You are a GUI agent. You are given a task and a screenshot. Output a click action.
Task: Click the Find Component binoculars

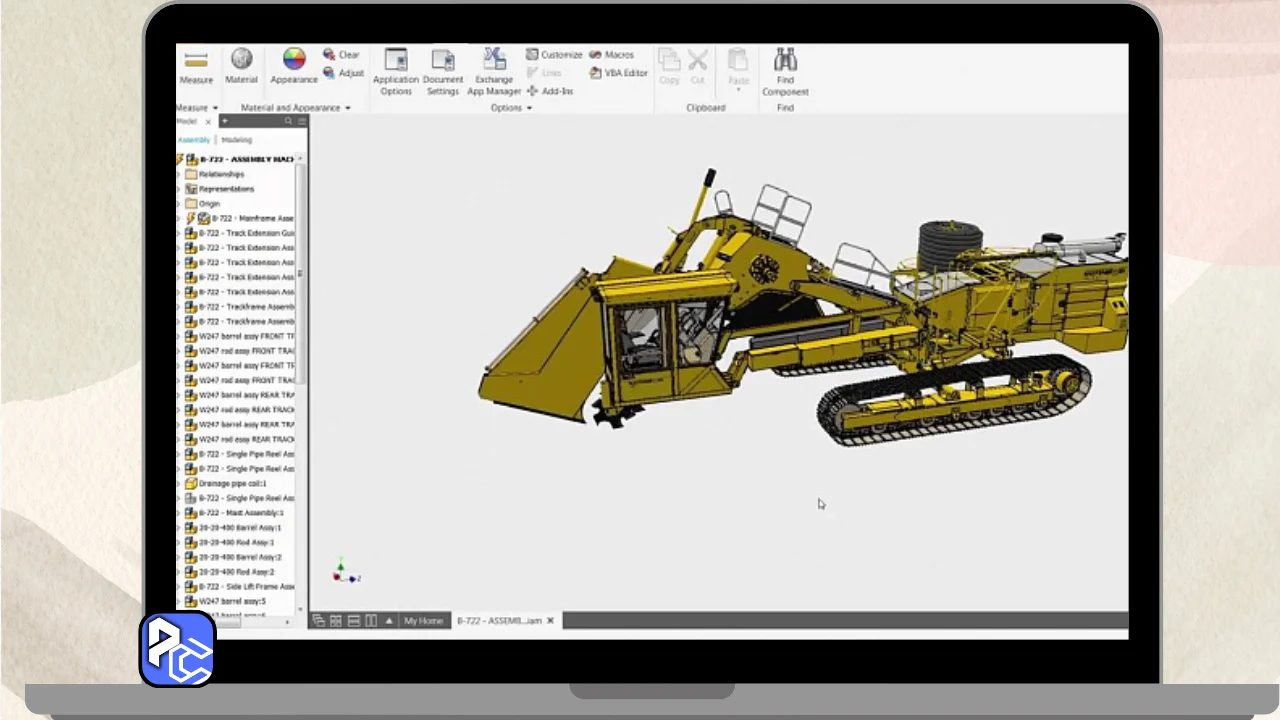(785, 60)
